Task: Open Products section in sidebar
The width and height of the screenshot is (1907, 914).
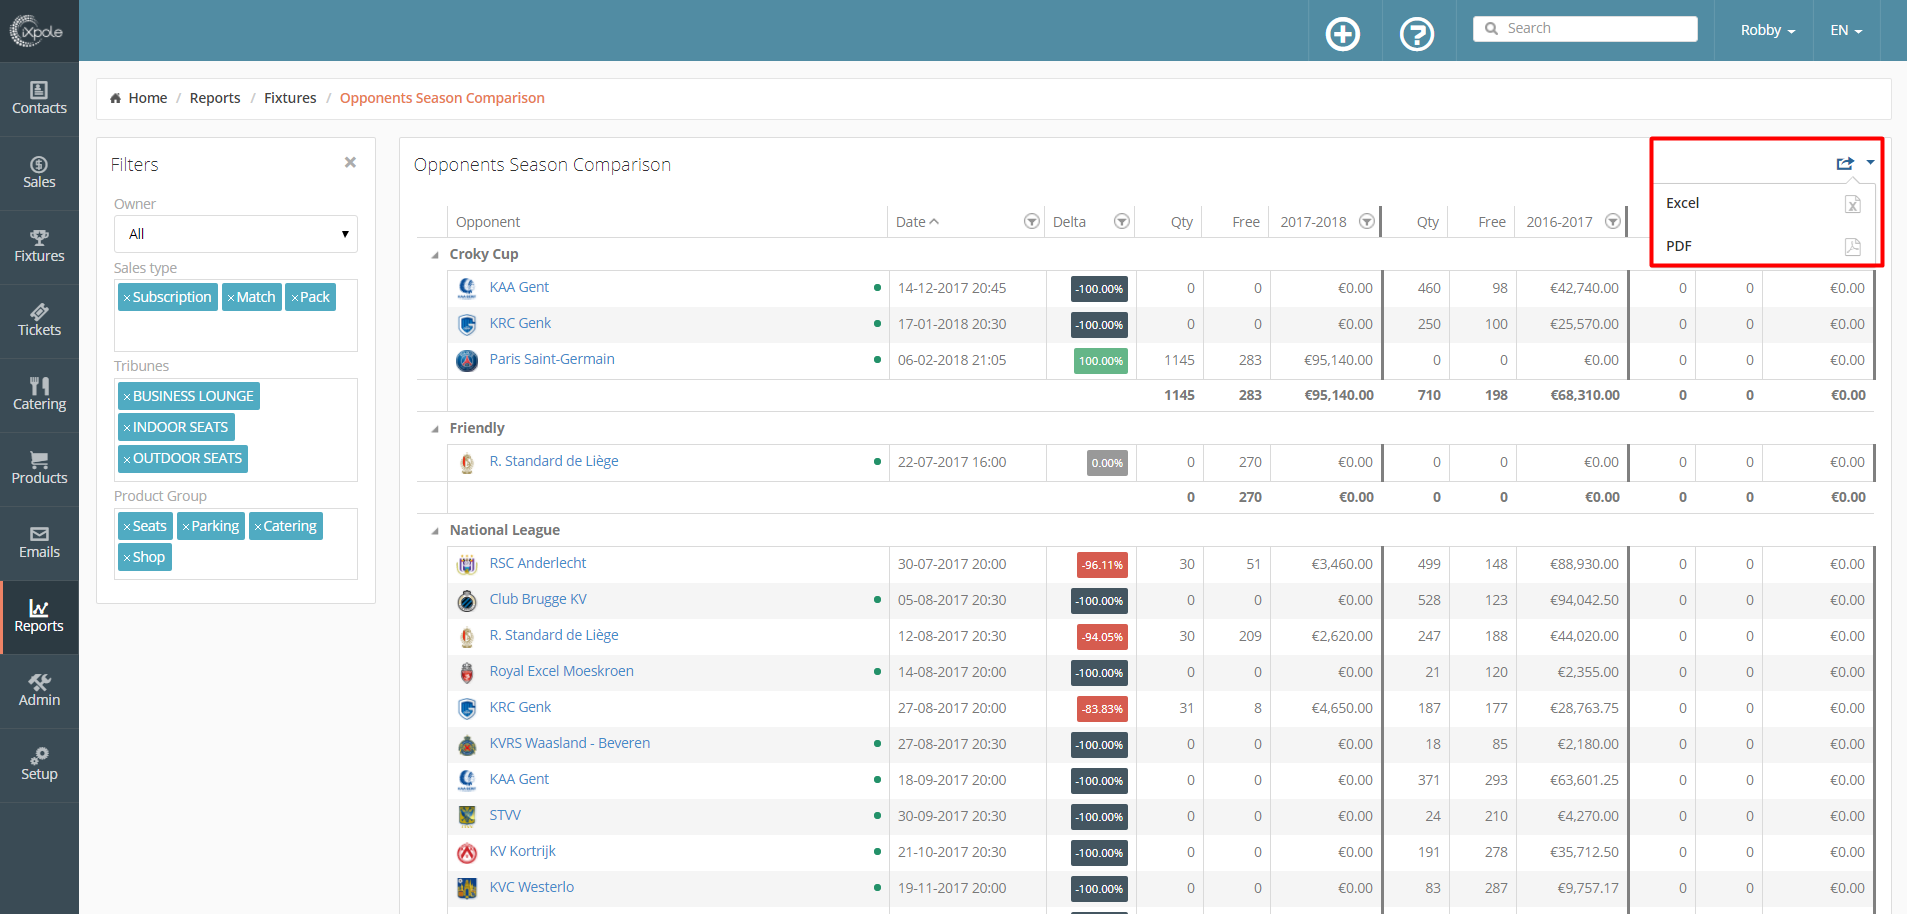Action: tap(39, 469)
